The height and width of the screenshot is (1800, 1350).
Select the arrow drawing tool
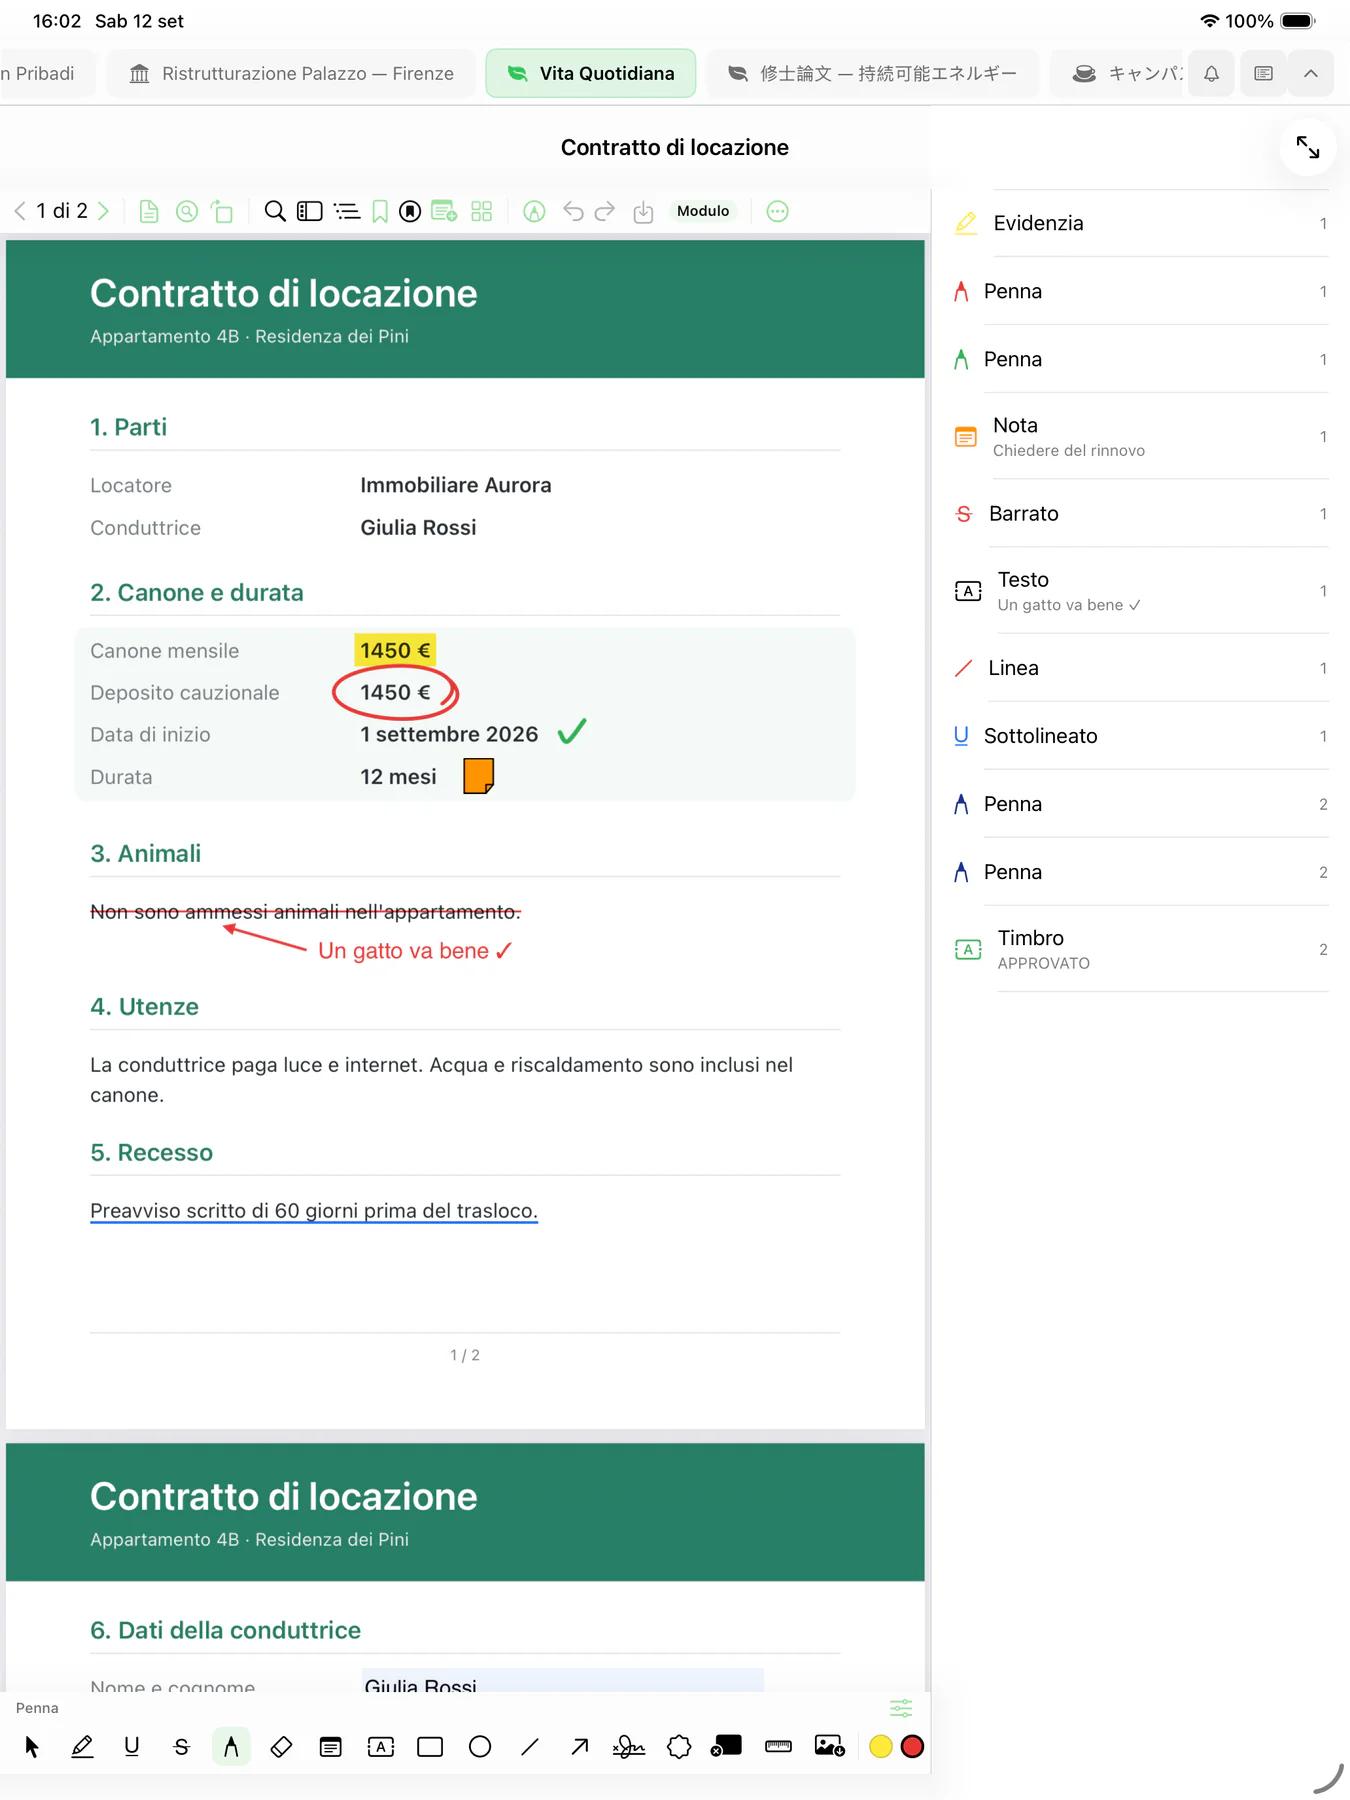click(x=579, y=1746)
